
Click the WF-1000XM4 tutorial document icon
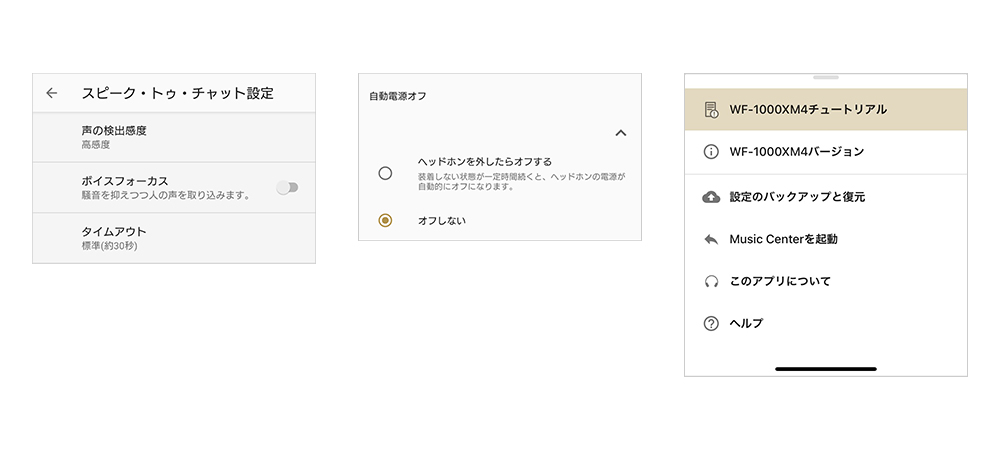tap(711, 110)
